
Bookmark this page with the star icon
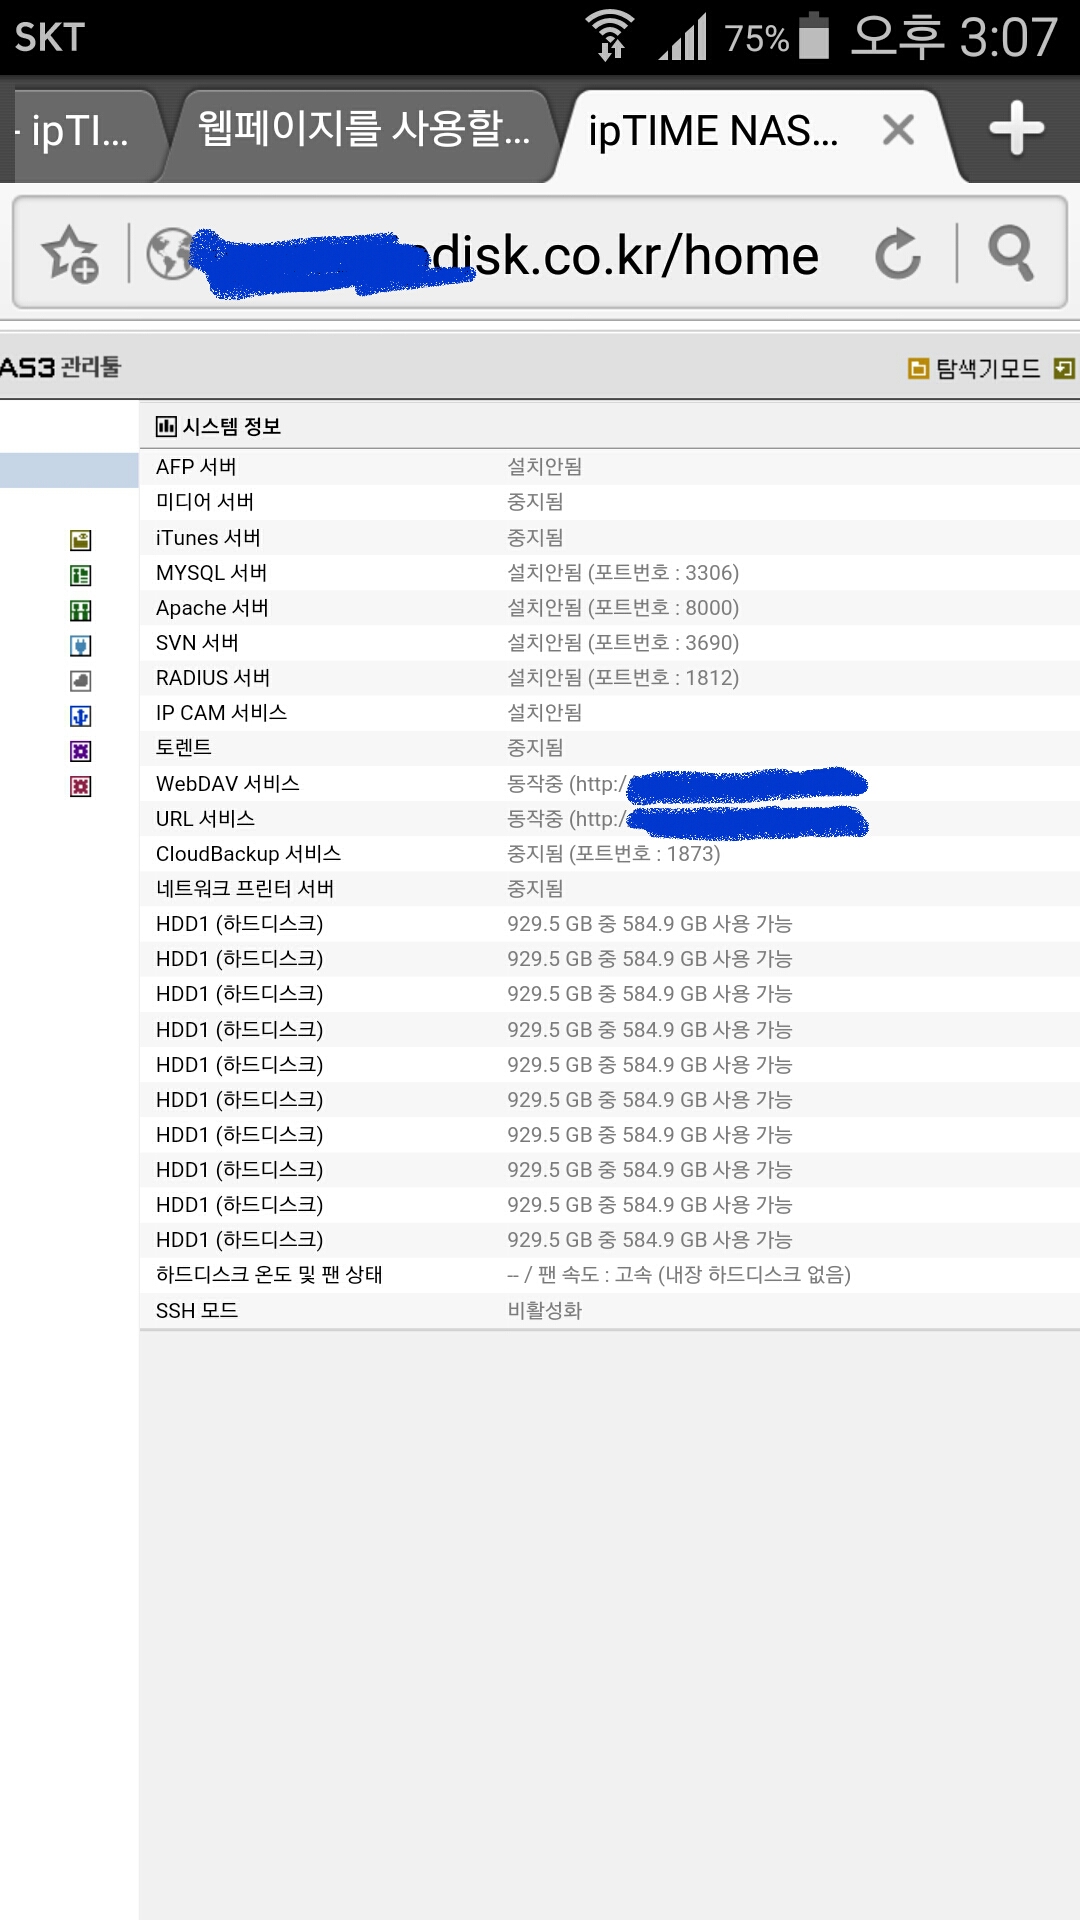coord(70,254)
